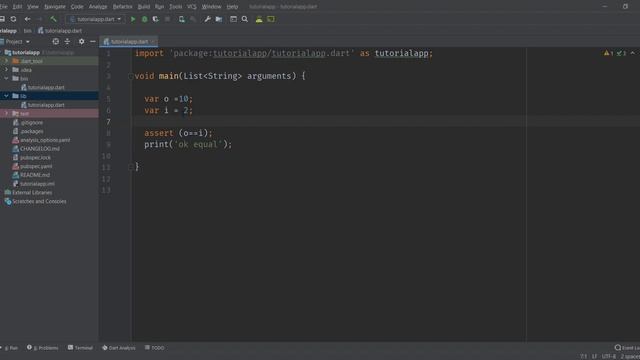Open settings with the wrench icon
Viewport: 640px width, 360px height.
pyautogui.click(x=207, y=19)
